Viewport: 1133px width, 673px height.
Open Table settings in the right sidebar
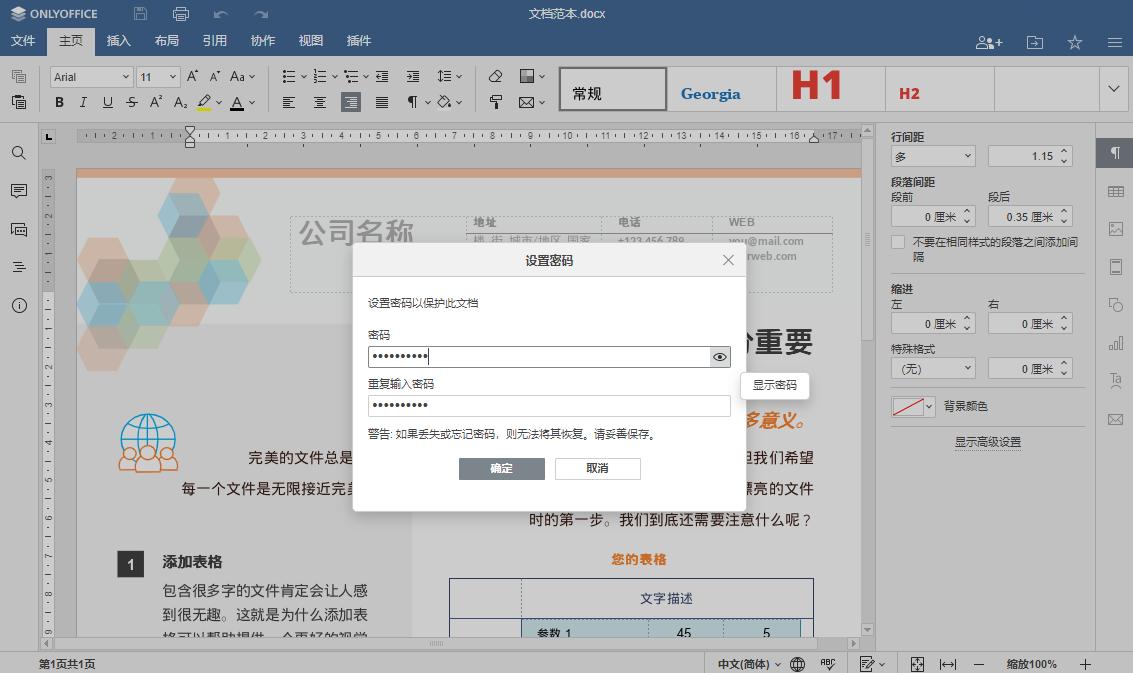tap(1116, 190)
